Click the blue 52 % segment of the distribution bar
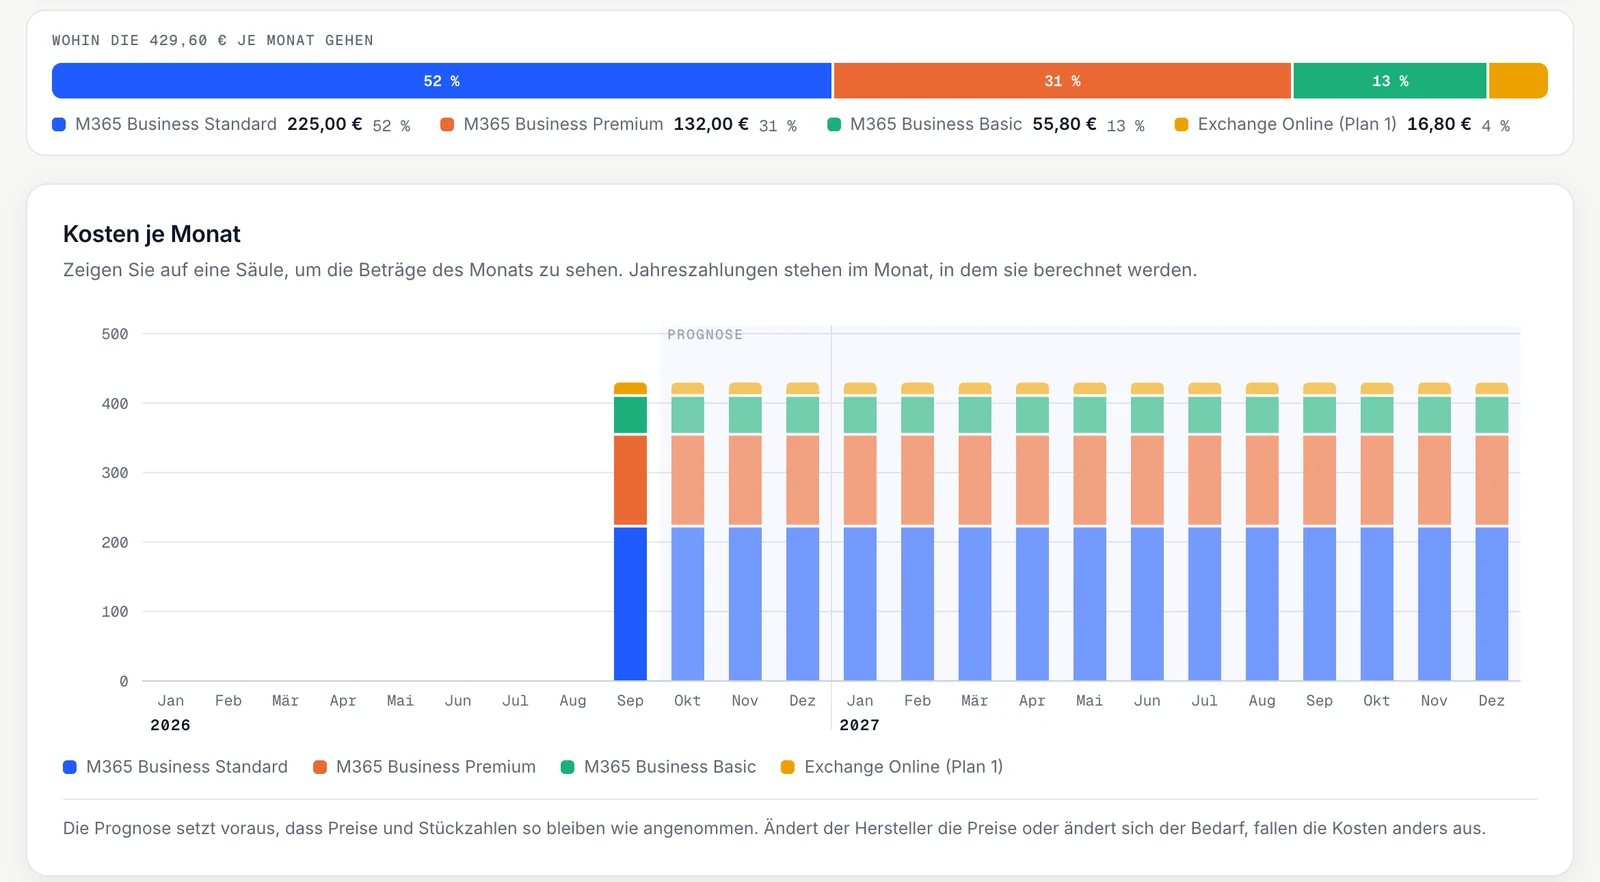1600x882 pixels. (x=441, y=81)
